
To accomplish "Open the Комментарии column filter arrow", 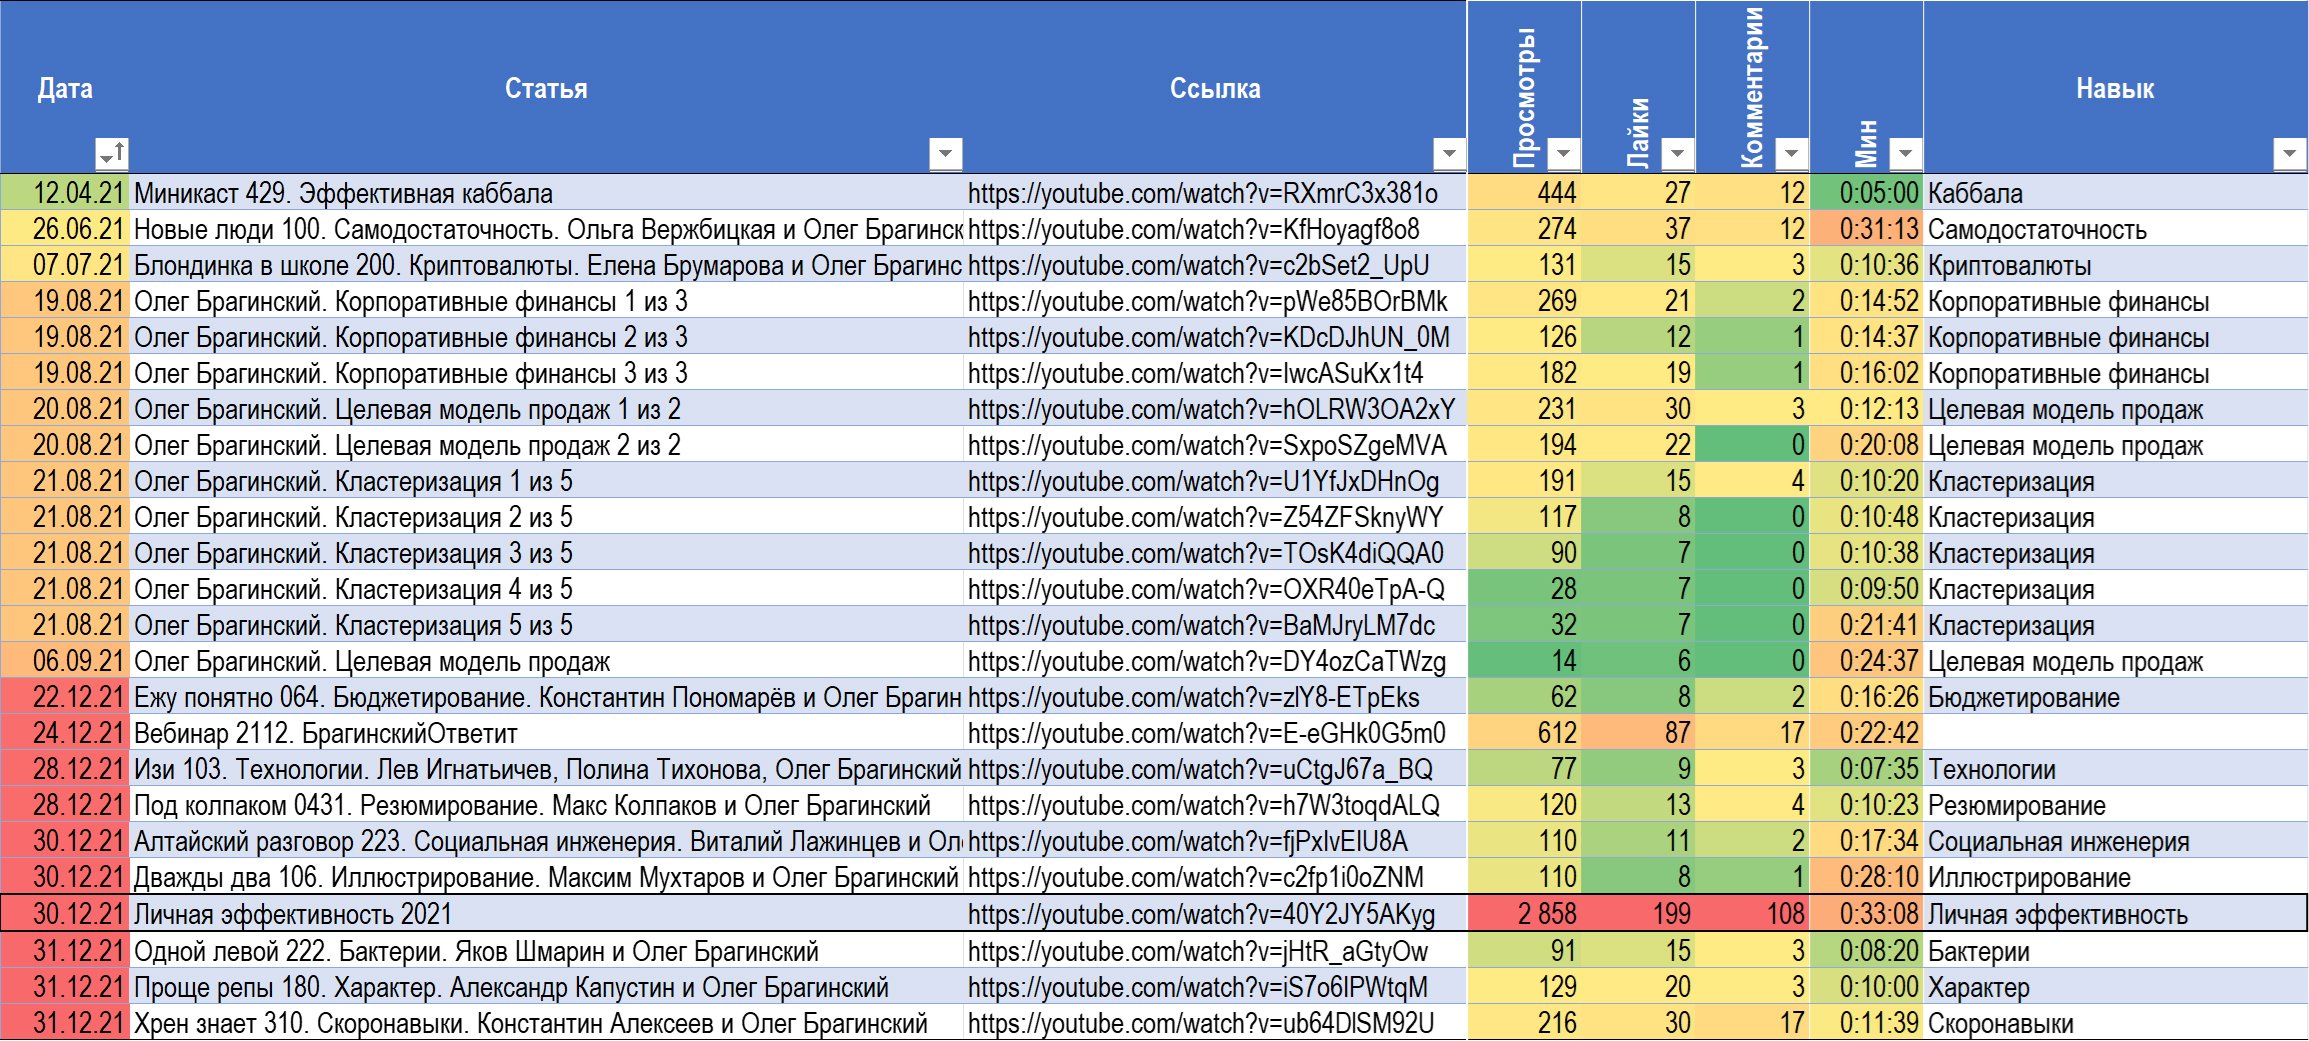I will (1791, 154).
